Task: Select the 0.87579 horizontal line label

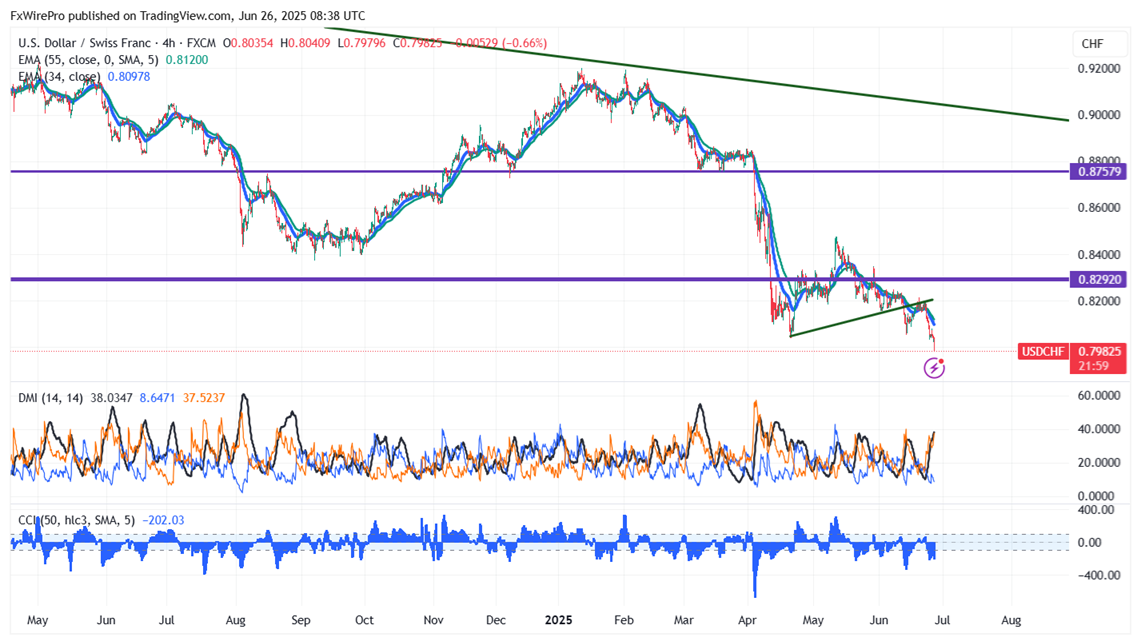Action: point(1099,172)
